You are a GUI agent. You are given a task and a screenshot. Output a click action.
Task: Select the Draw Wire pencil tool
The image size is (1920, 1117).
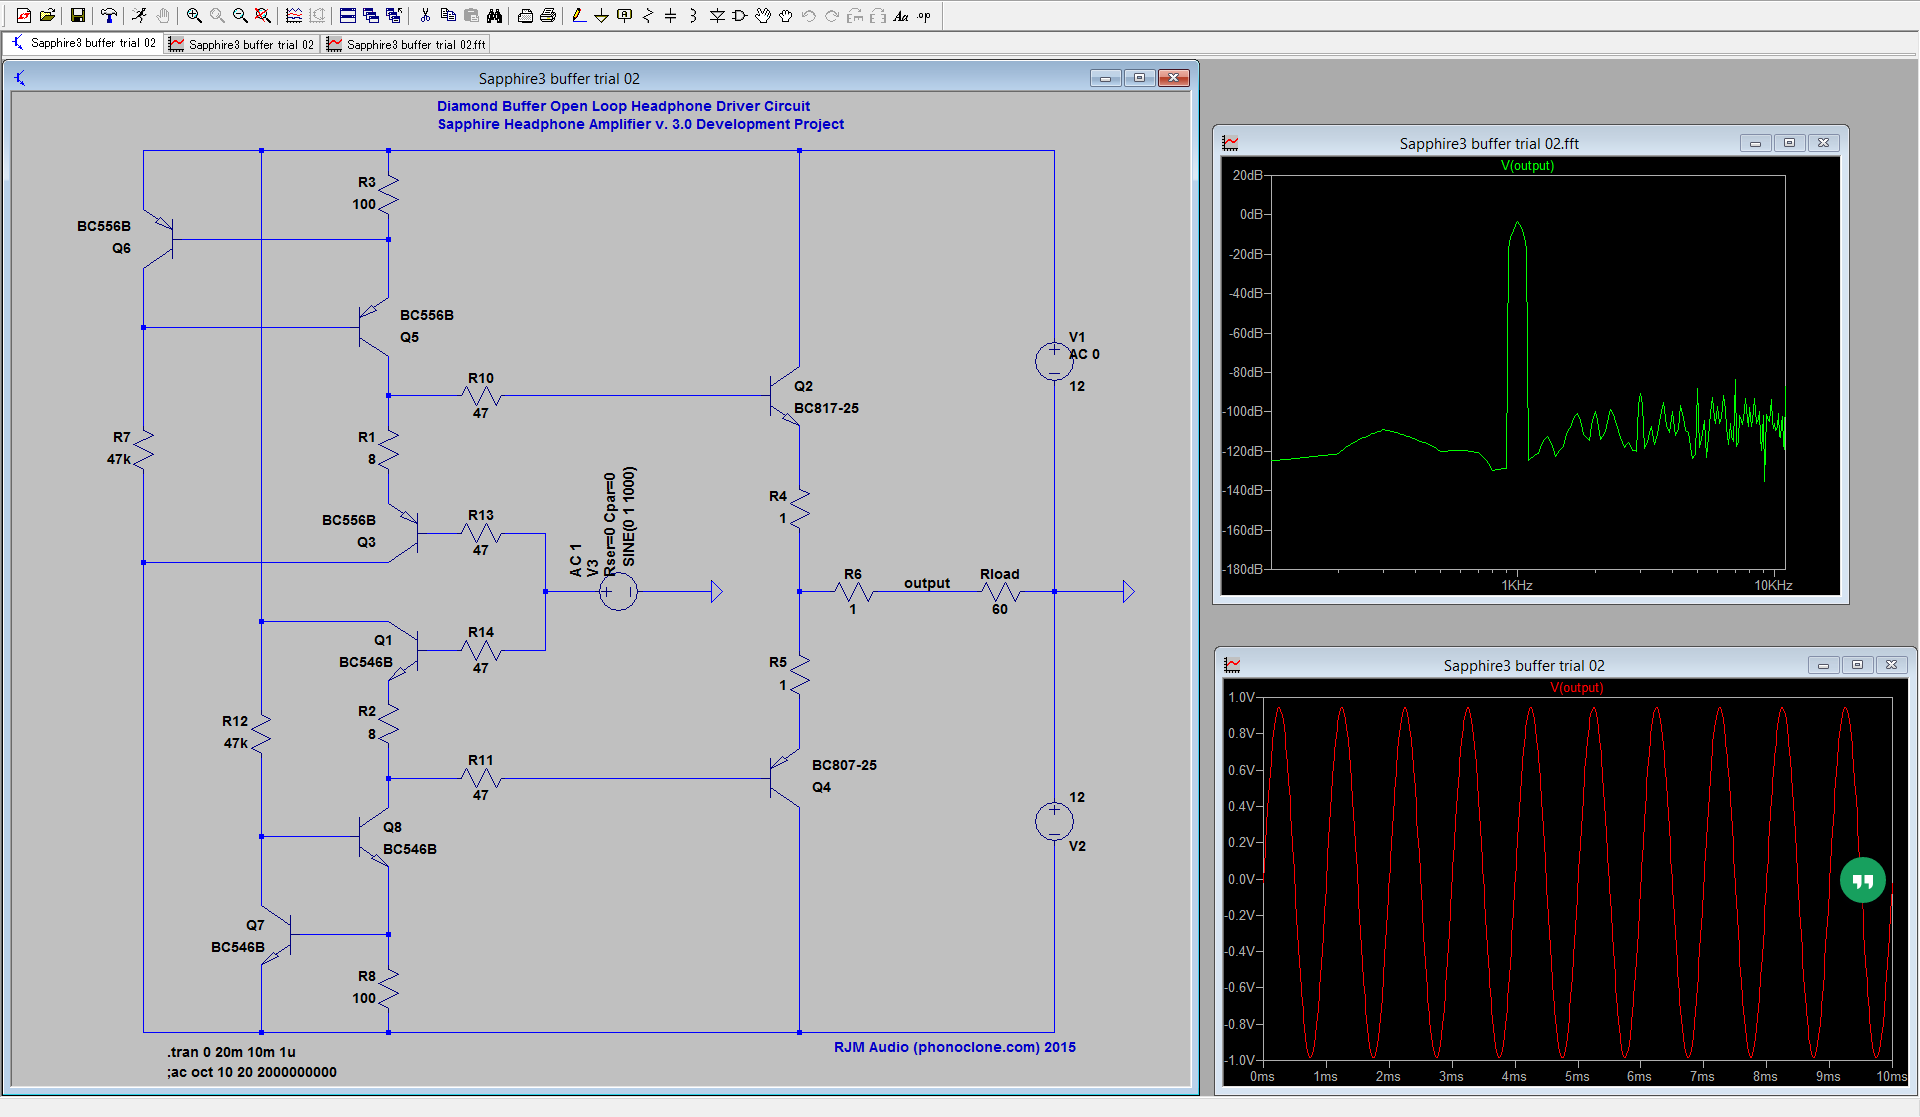click(x=579, y=15)
